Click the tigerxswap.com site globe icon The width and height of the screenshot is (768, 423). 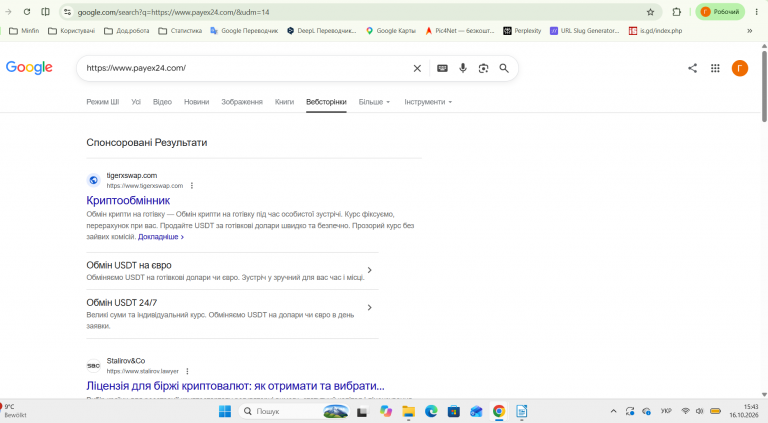[x=94, y=180]
